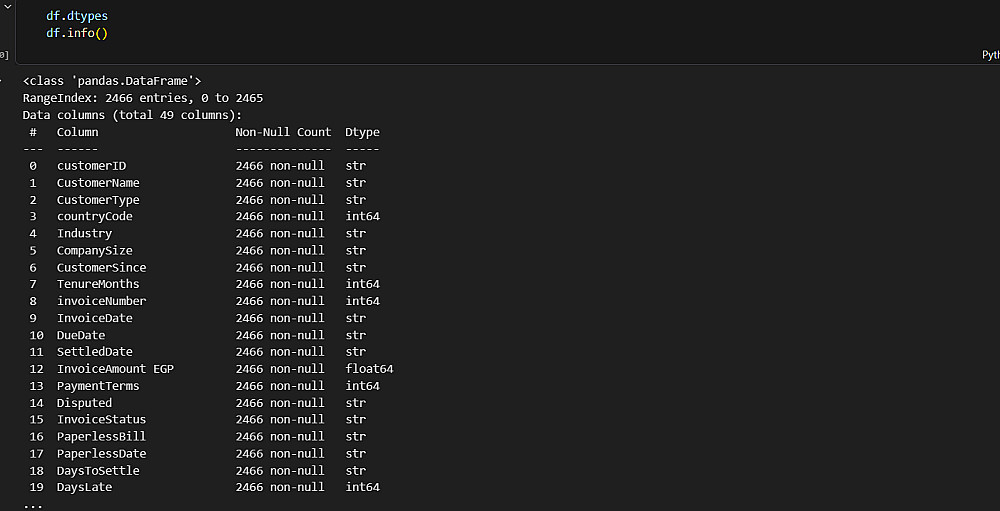
Task: Place cursor on the df.dtypes code line
Action: [76, 16]
